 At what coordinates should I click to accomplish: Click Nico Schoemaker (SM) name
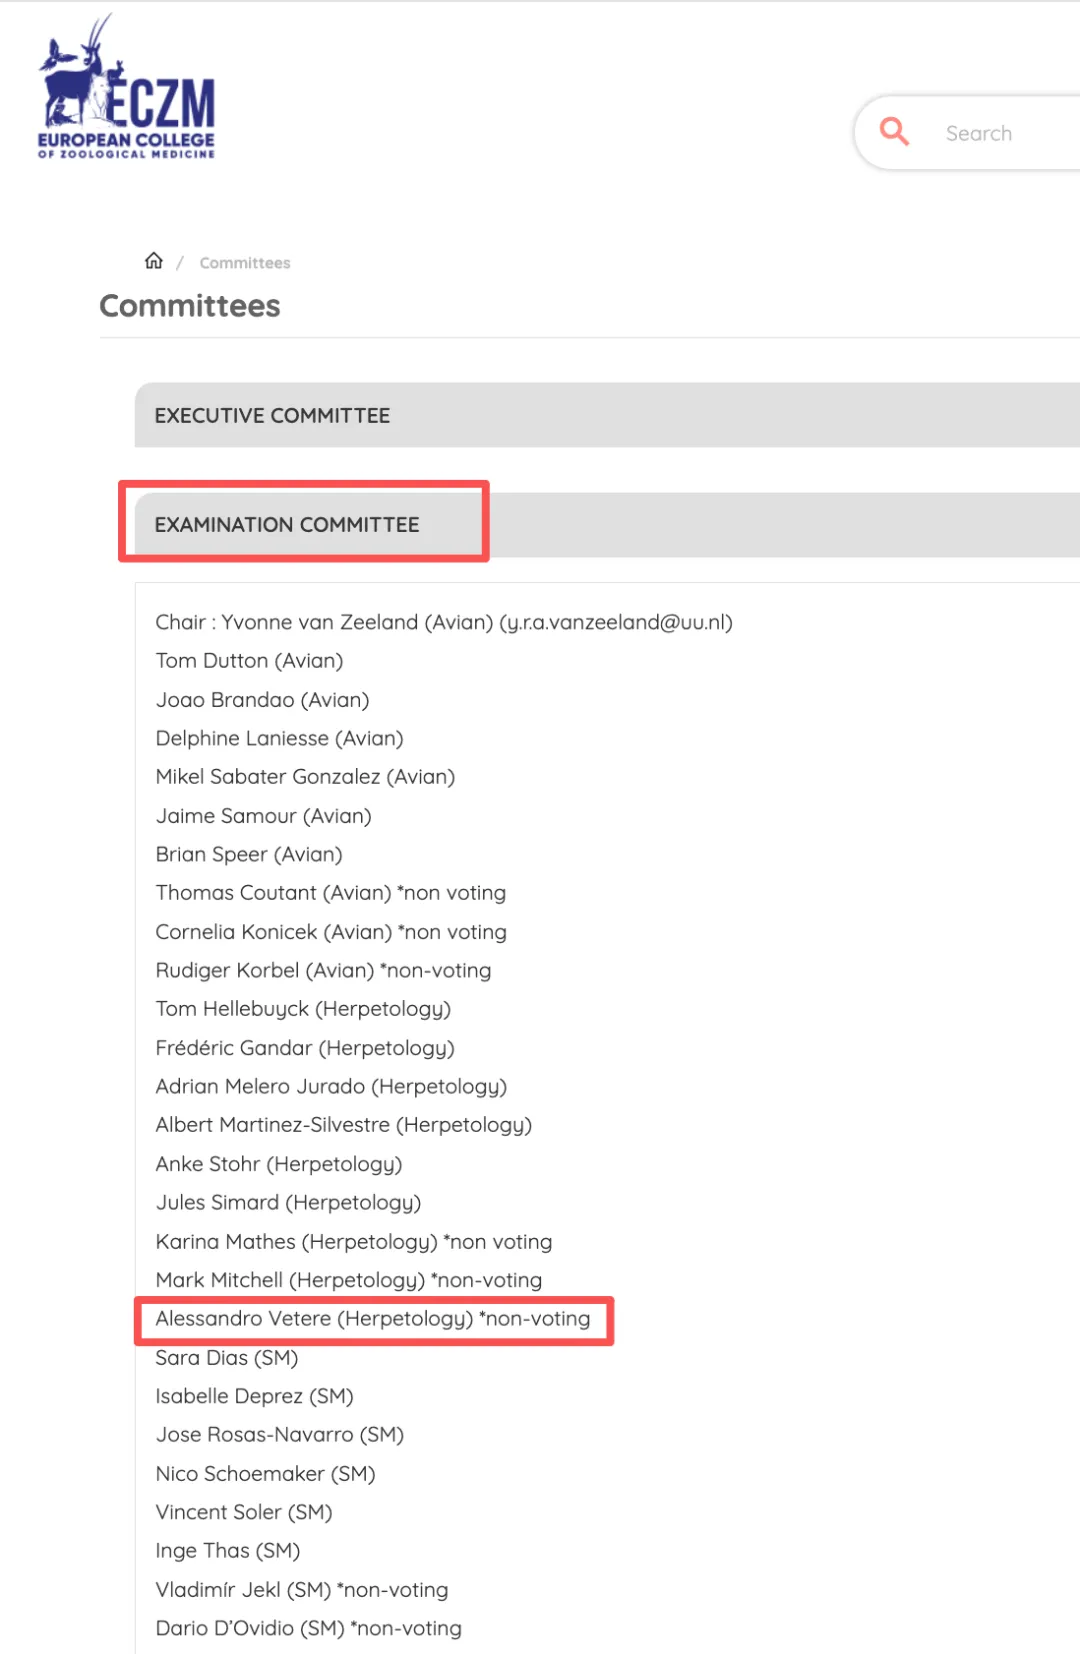pos(265,1474)
